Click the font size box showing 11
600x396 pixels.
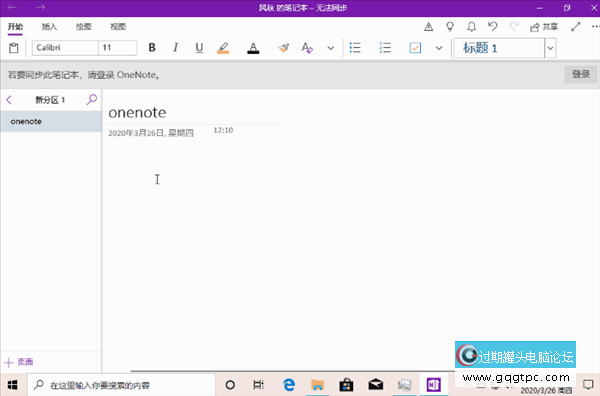pos(117,48)
